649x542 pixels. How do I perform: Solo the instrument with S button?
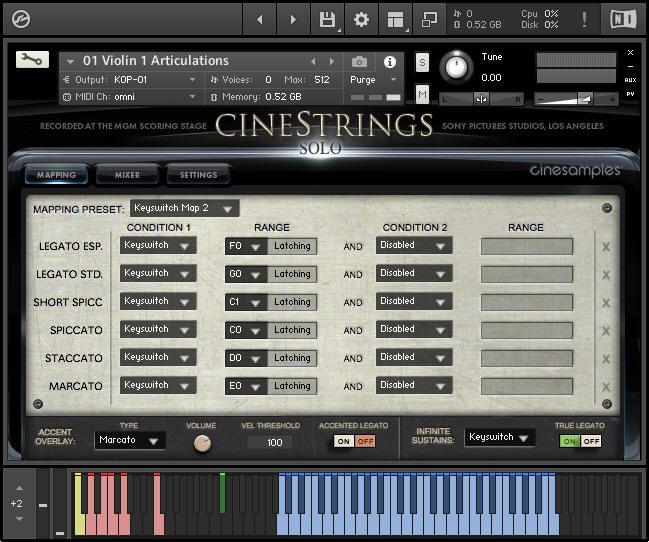pos(422,63)
